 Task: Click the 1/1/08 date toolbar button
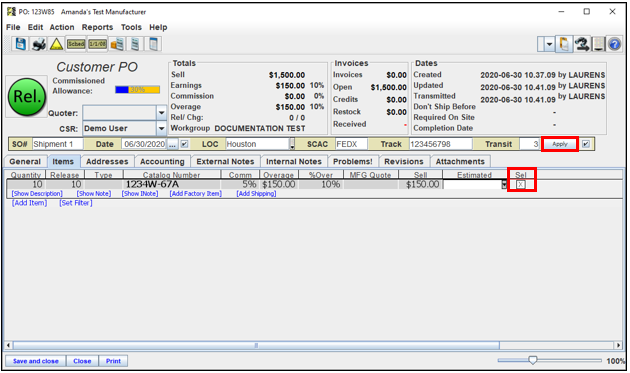pyautogui.click(x=98, y=44)
